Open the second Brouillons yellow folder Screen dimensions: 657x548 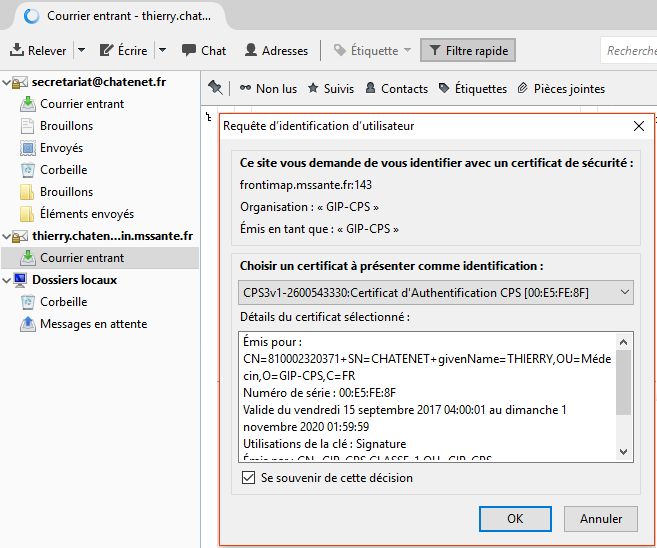(66, 192)
